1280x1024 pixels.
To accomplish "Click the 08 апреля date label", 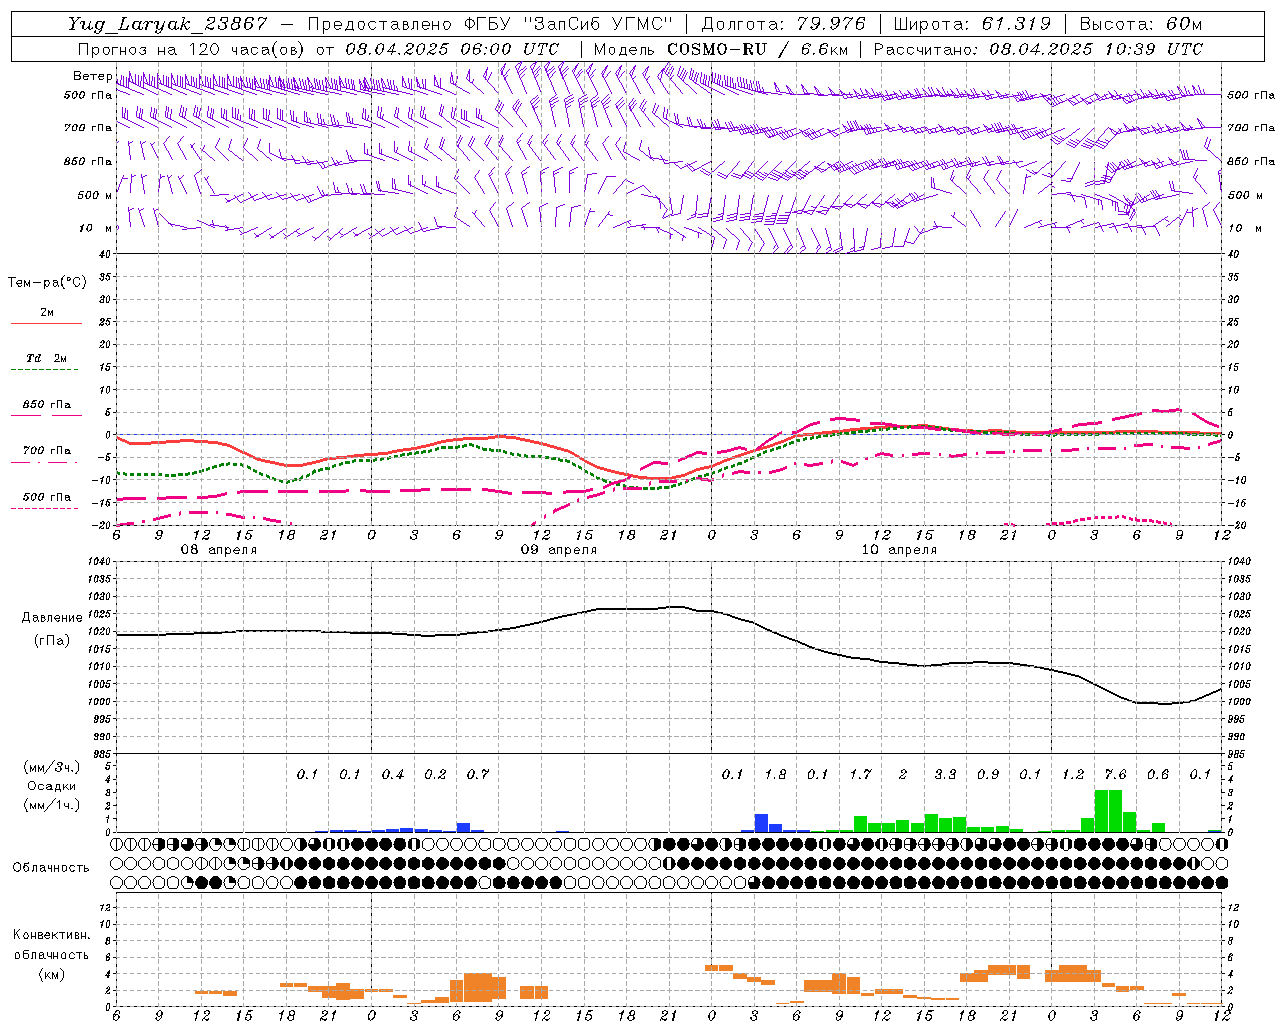I will pyautogui.click(x=218, y=550).
